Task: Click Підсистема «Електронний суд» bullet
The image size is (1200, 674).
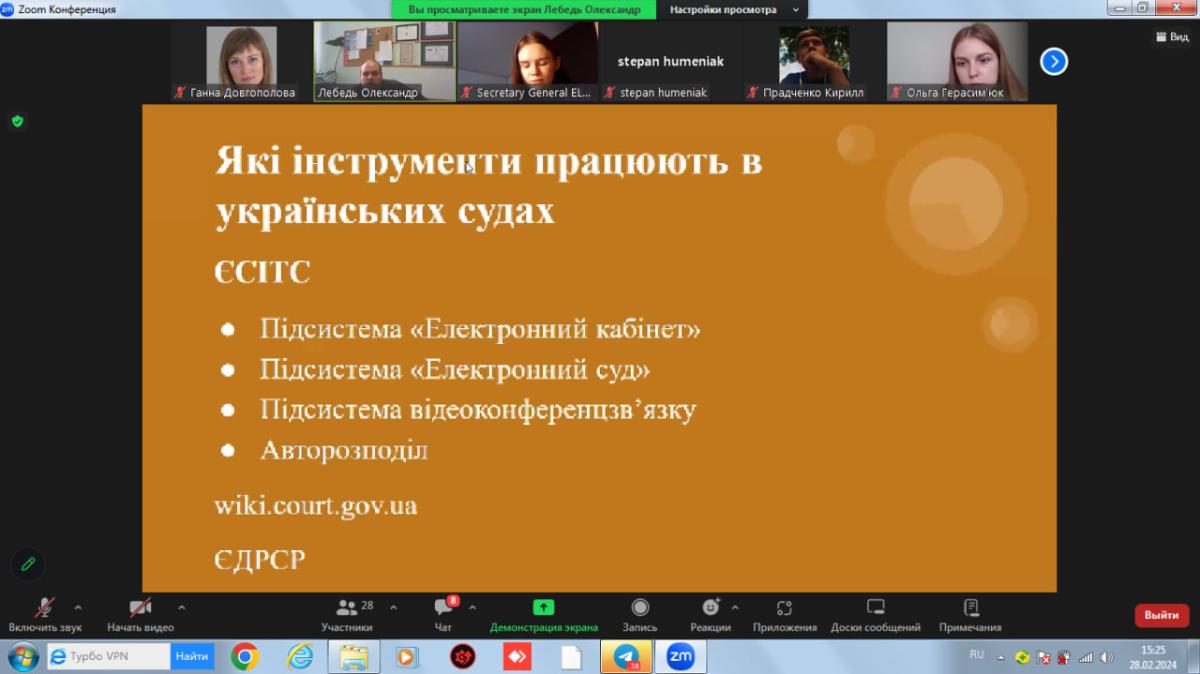Action: tap(455, 369)
